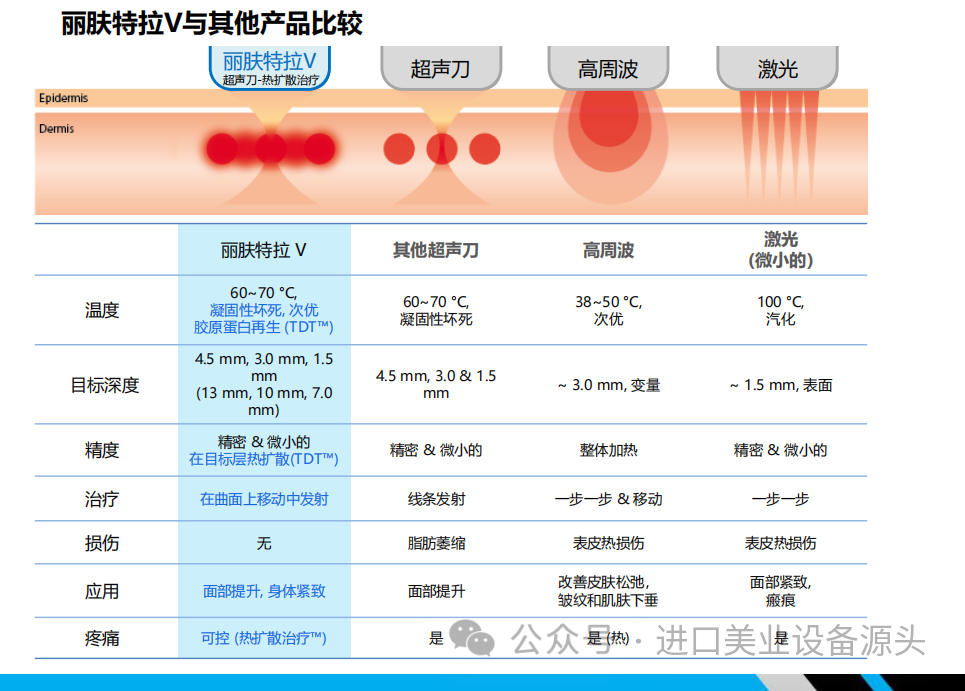This screenshot has height=691, width=965.
Task: Click the slide title 丽肤特拉V与其他产品比较
Action: tap(212, 24)
